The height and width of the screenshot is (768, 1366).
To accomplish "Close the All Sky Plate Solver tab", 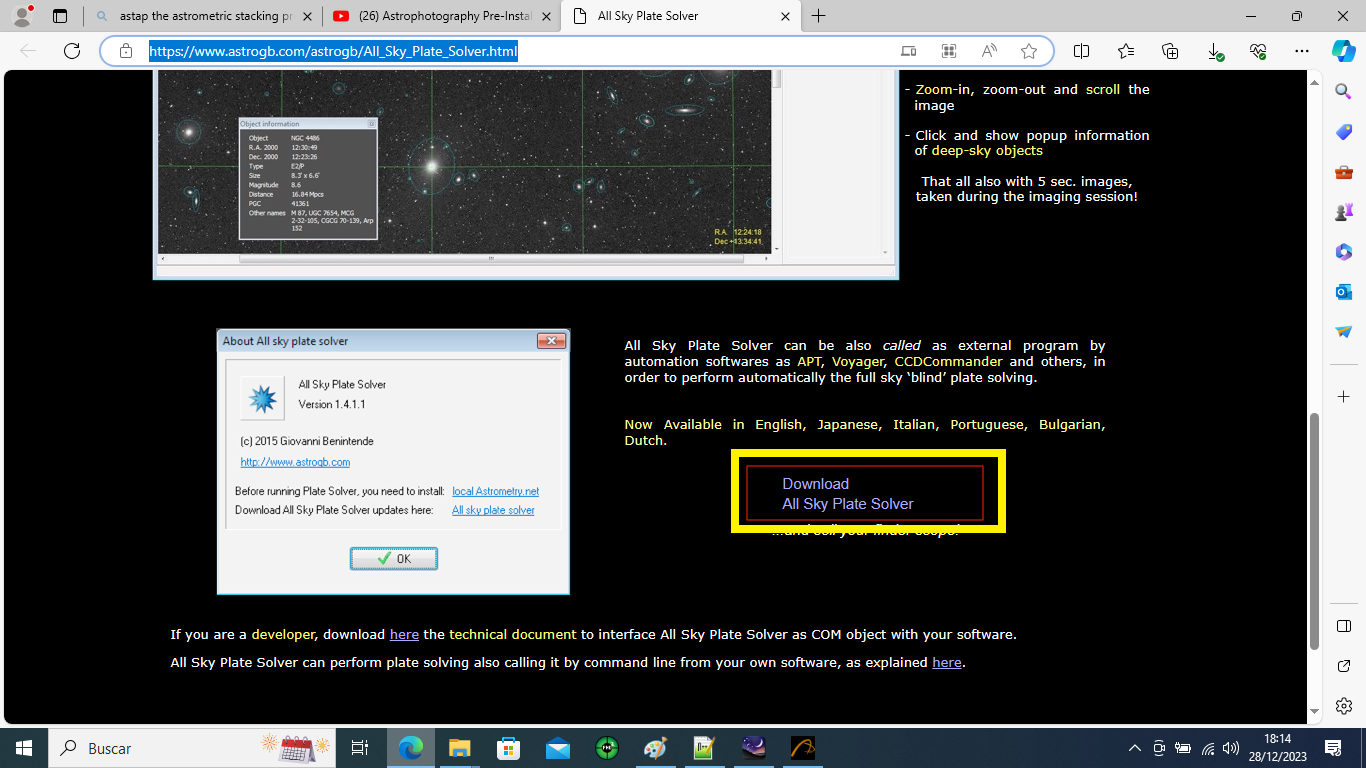I will (x=784, y=16).
